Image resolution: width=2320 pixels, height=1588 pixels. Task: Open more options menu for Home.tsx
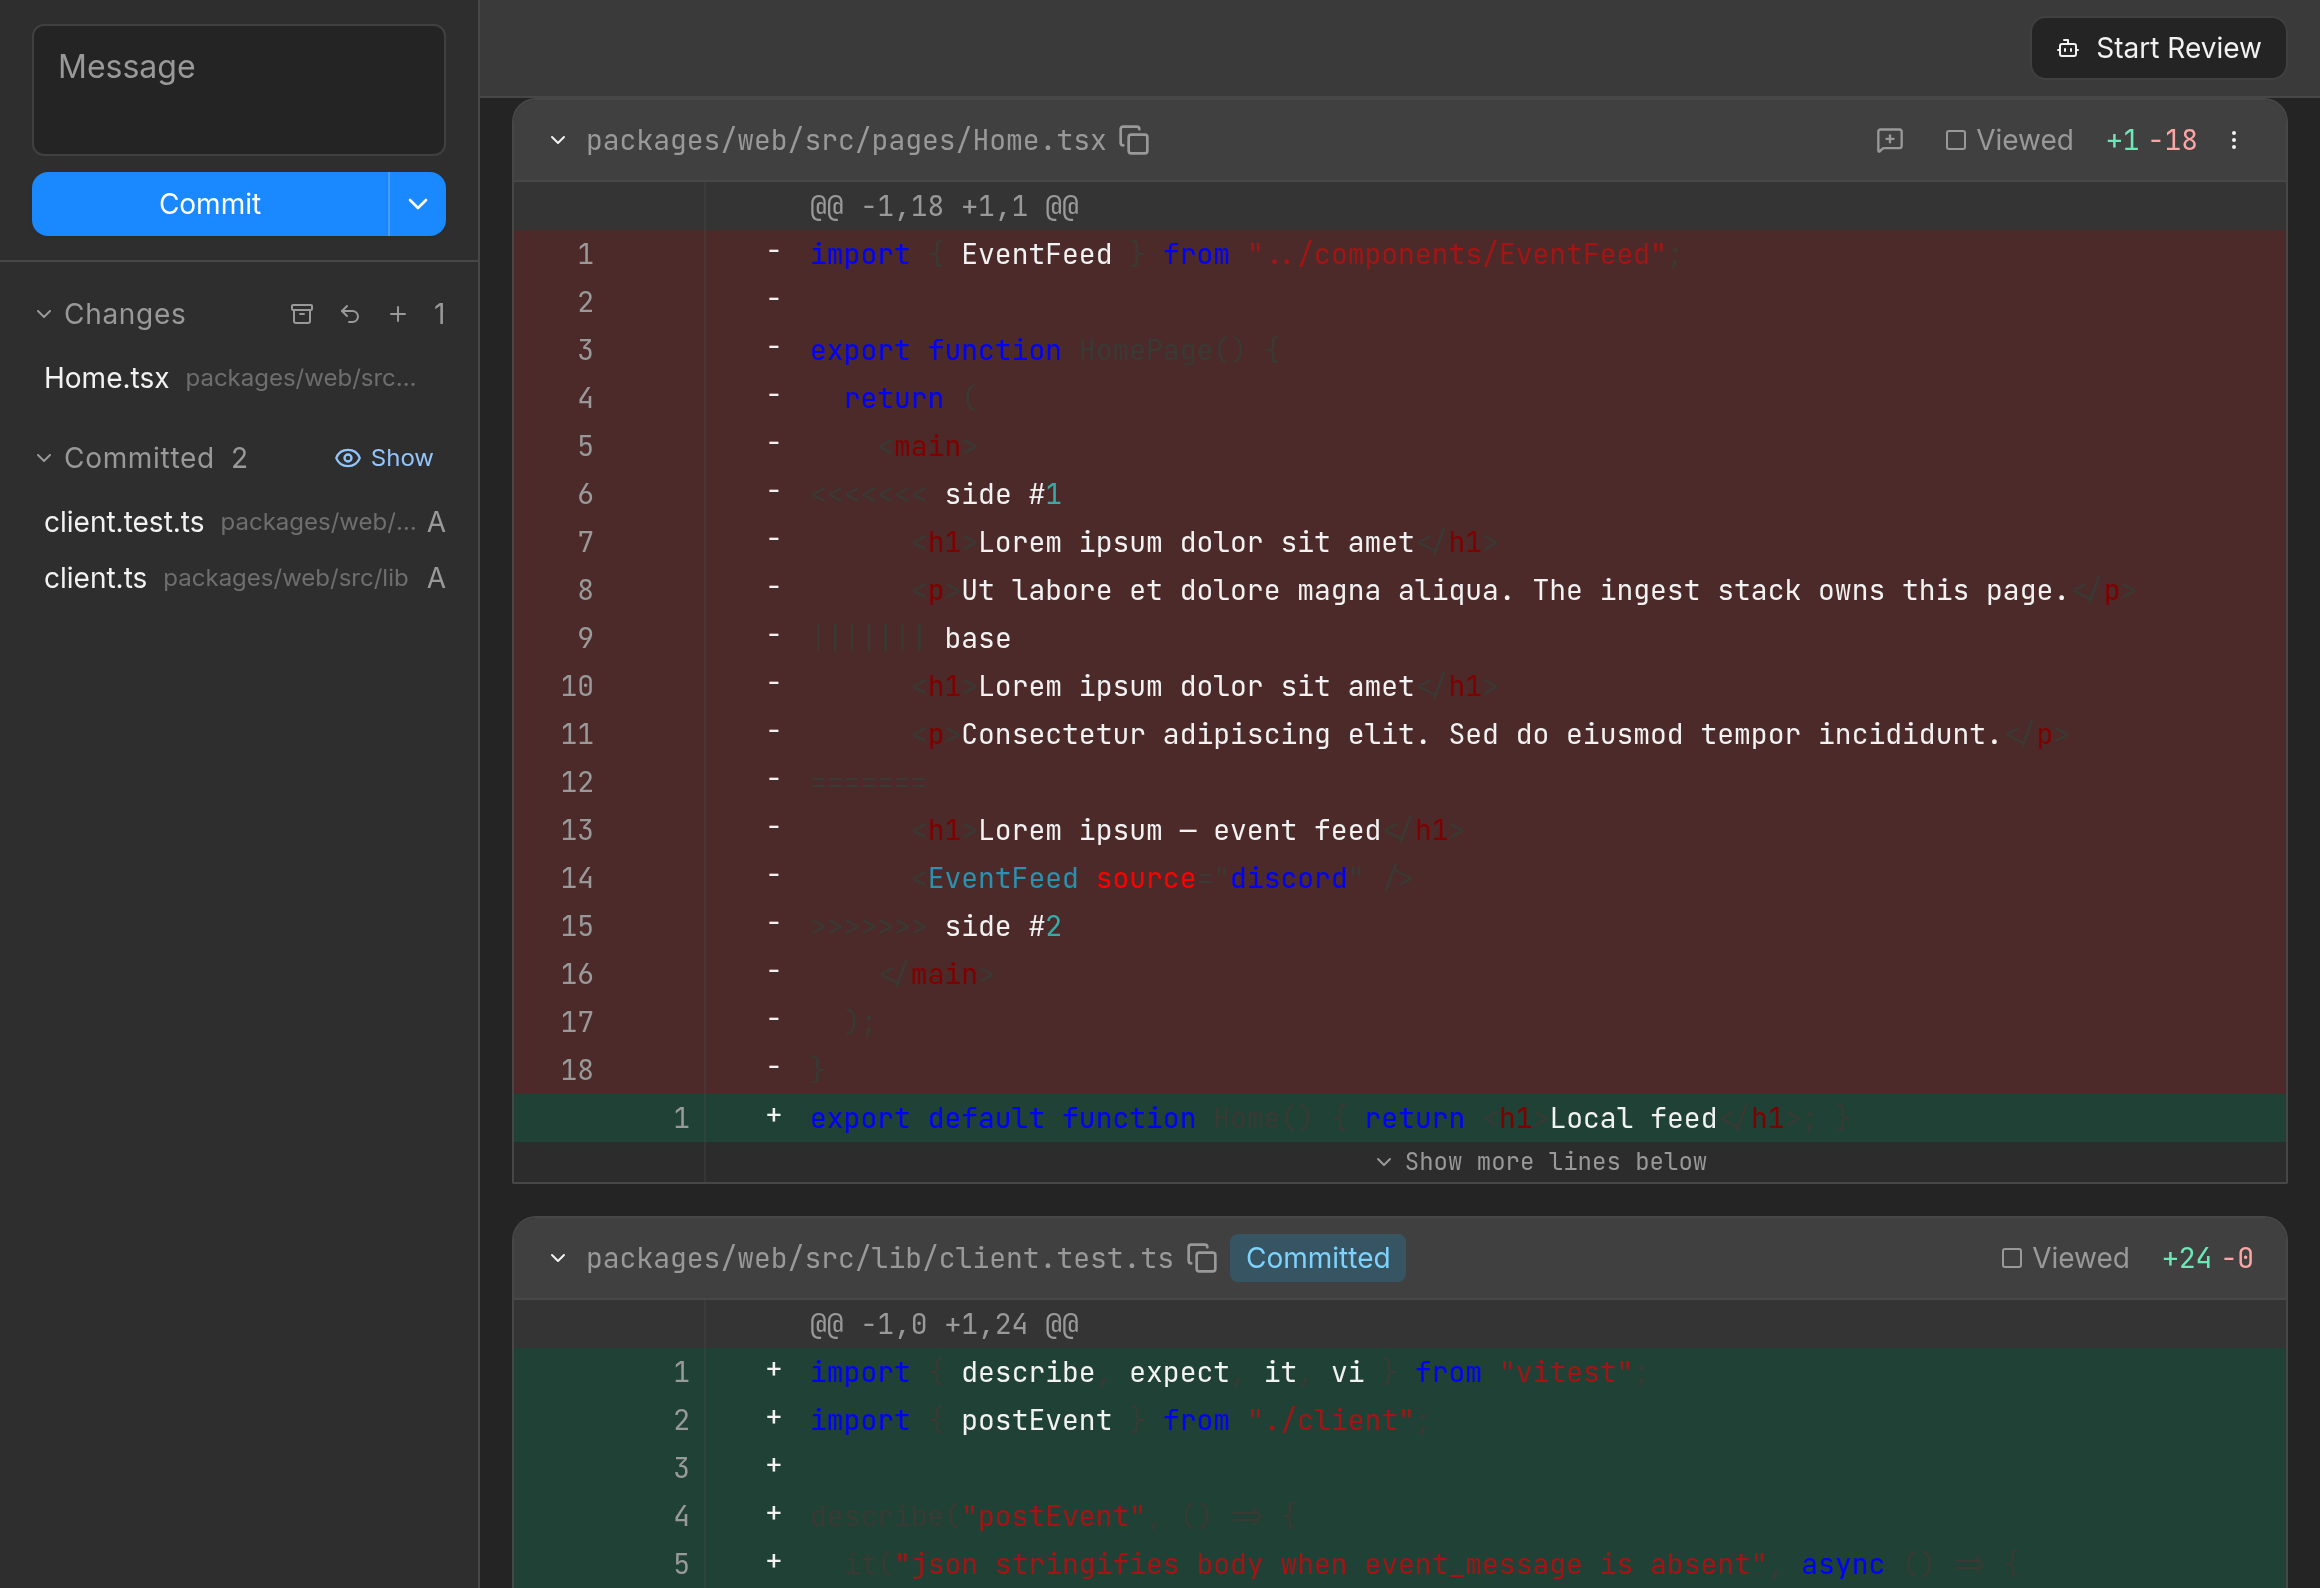point(2233,141)
